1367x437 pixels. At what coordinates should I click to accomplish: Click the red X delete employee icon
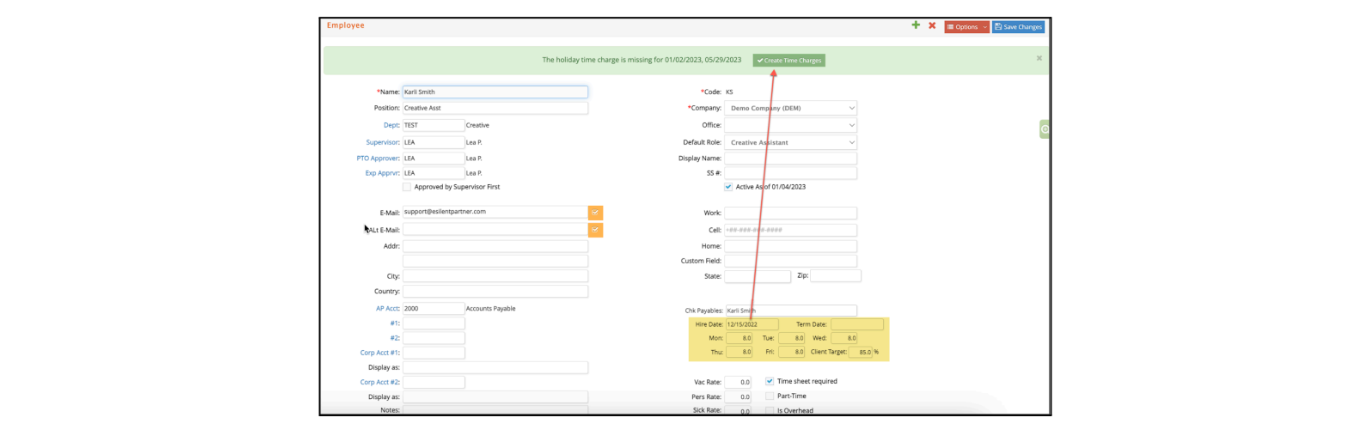tap(932, 26)
